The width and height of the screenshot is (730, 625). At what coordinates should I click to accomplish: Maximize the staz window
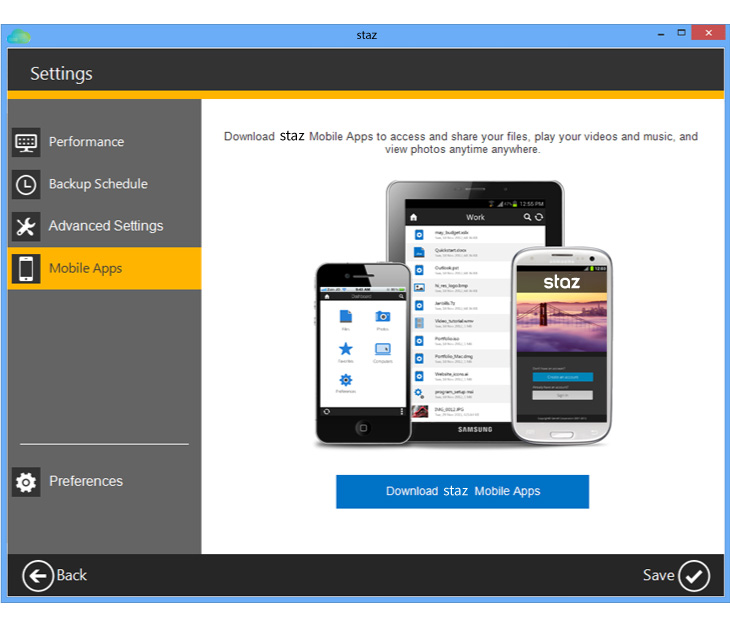click(x=681, y=33)
